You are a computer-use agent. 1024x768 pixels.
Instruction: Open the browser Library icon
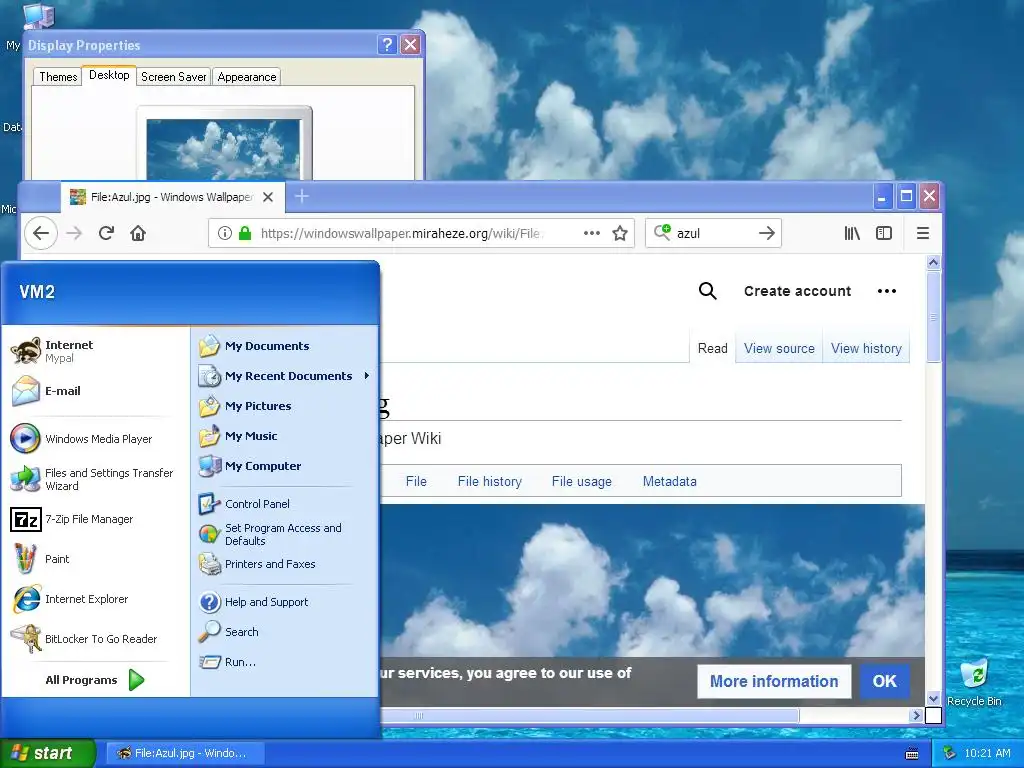click(852, 233)
